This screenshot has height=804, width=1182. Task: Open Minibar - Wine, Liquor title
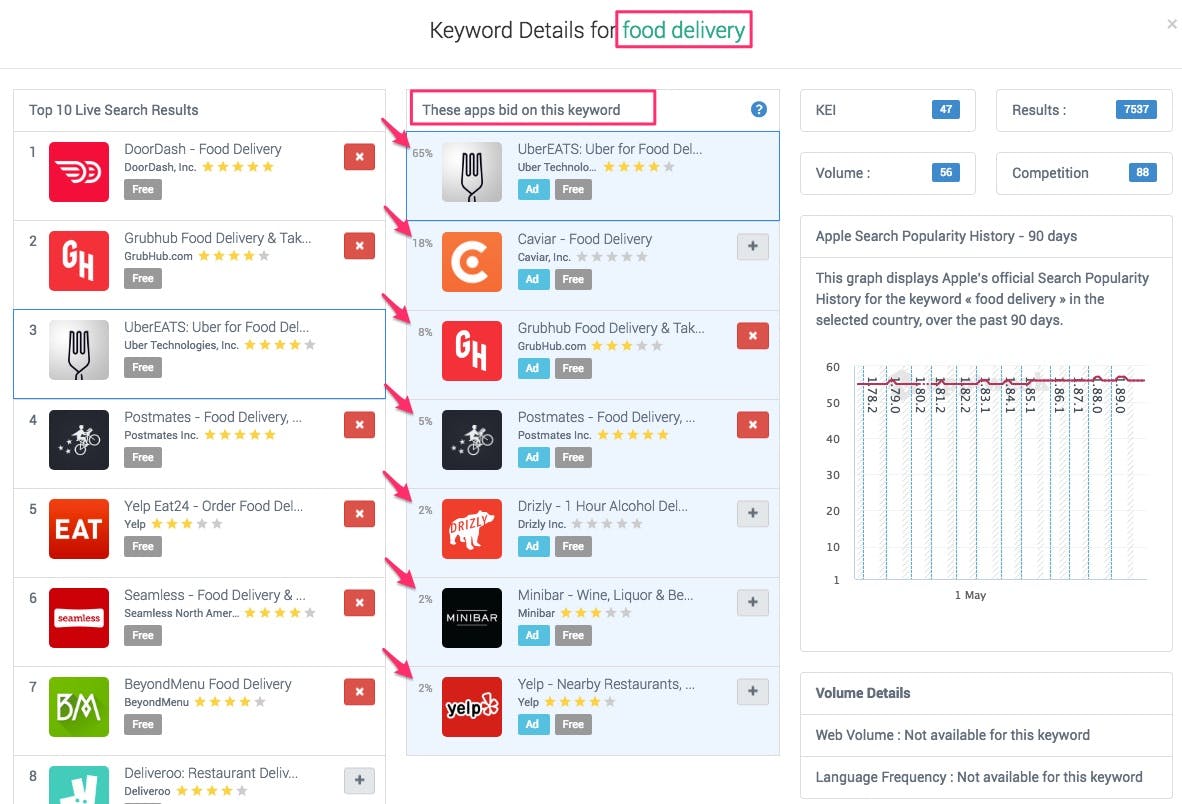pyautogui.click(x=605, y=595)
